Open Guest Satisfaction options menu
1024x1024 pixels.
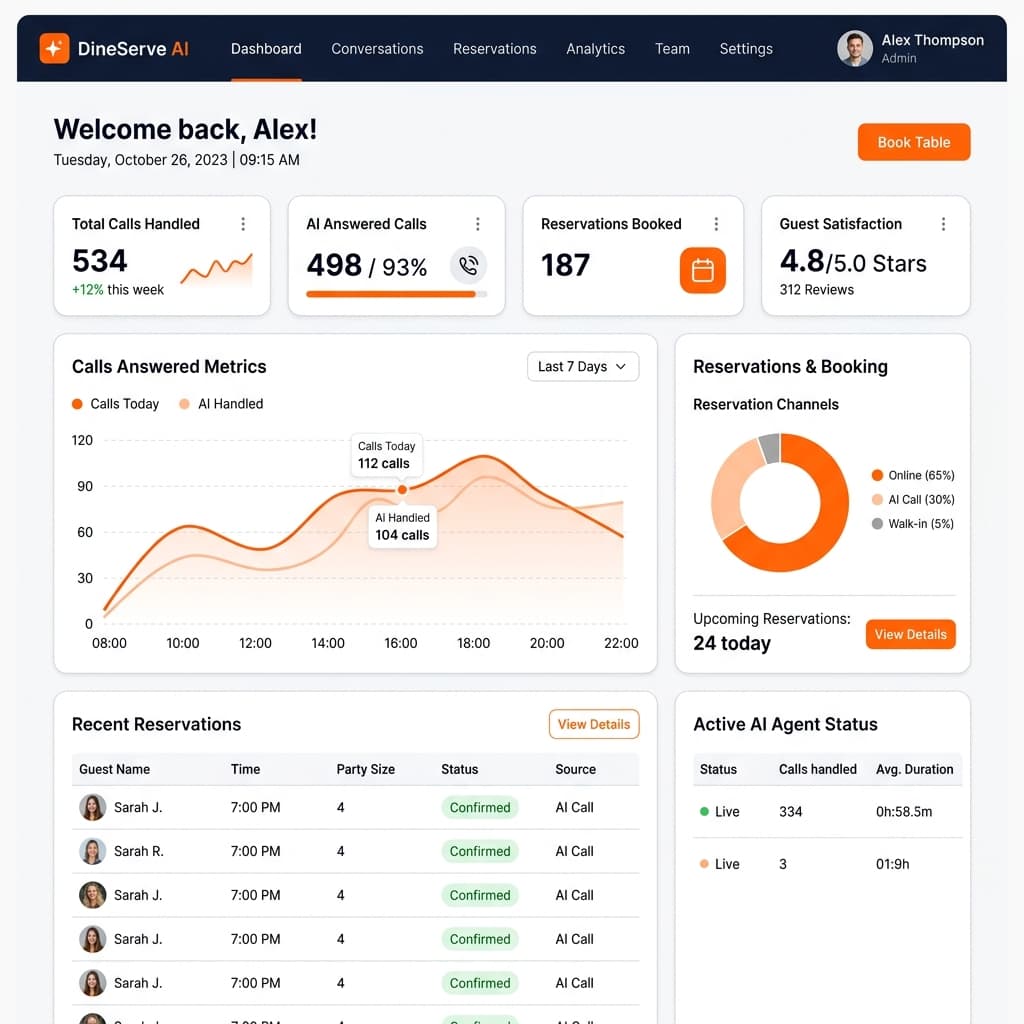(x=943, y=224)
